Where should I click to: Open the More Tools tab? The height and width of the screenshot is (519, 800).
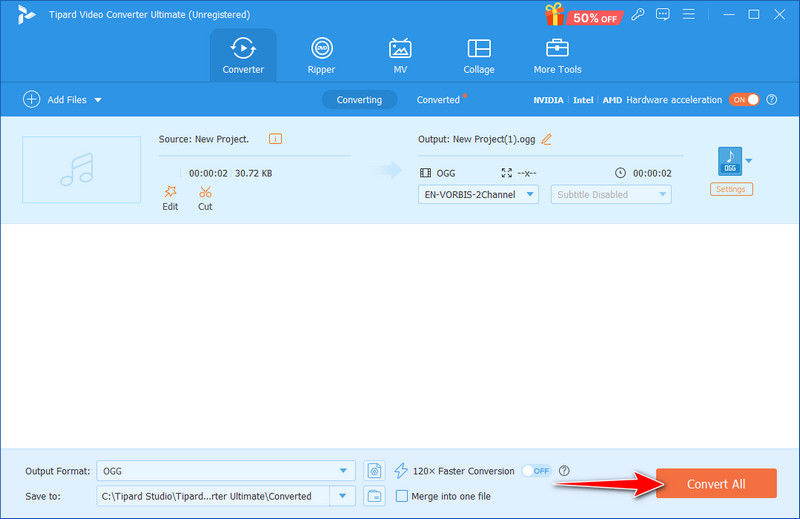[557, 56]
